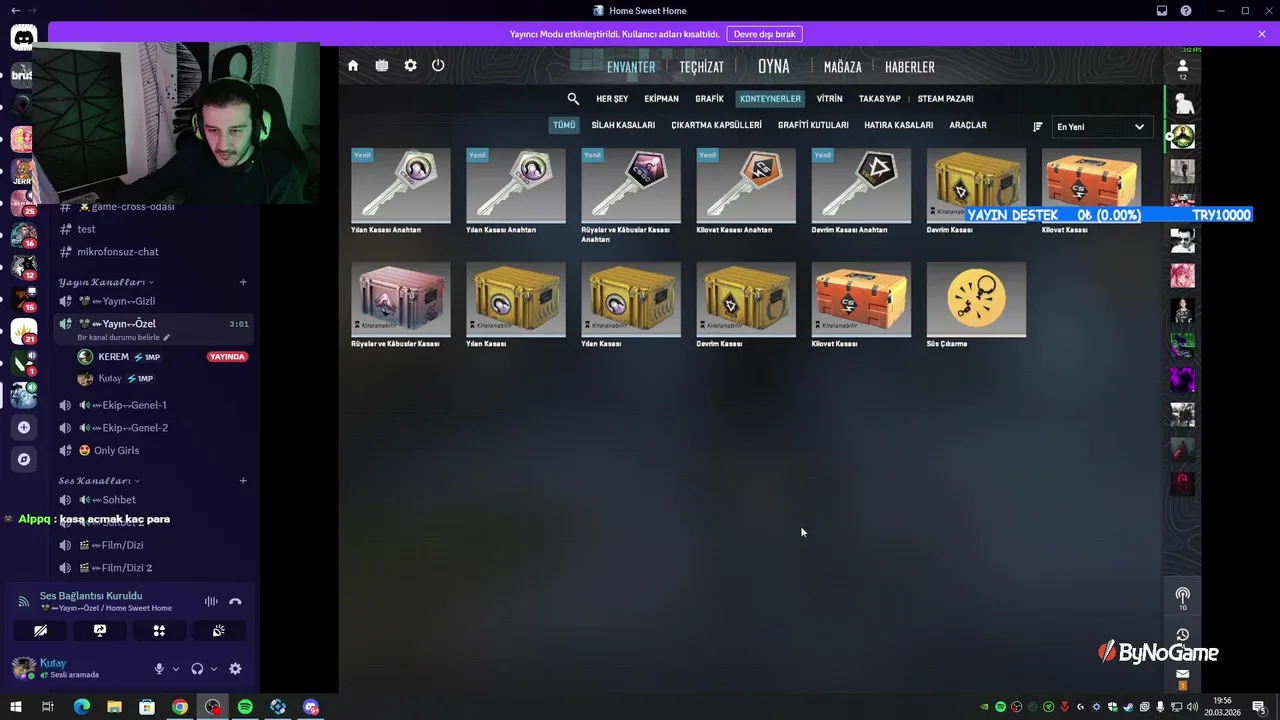Select the GRAFİK inventory filter

click(709, 99)
